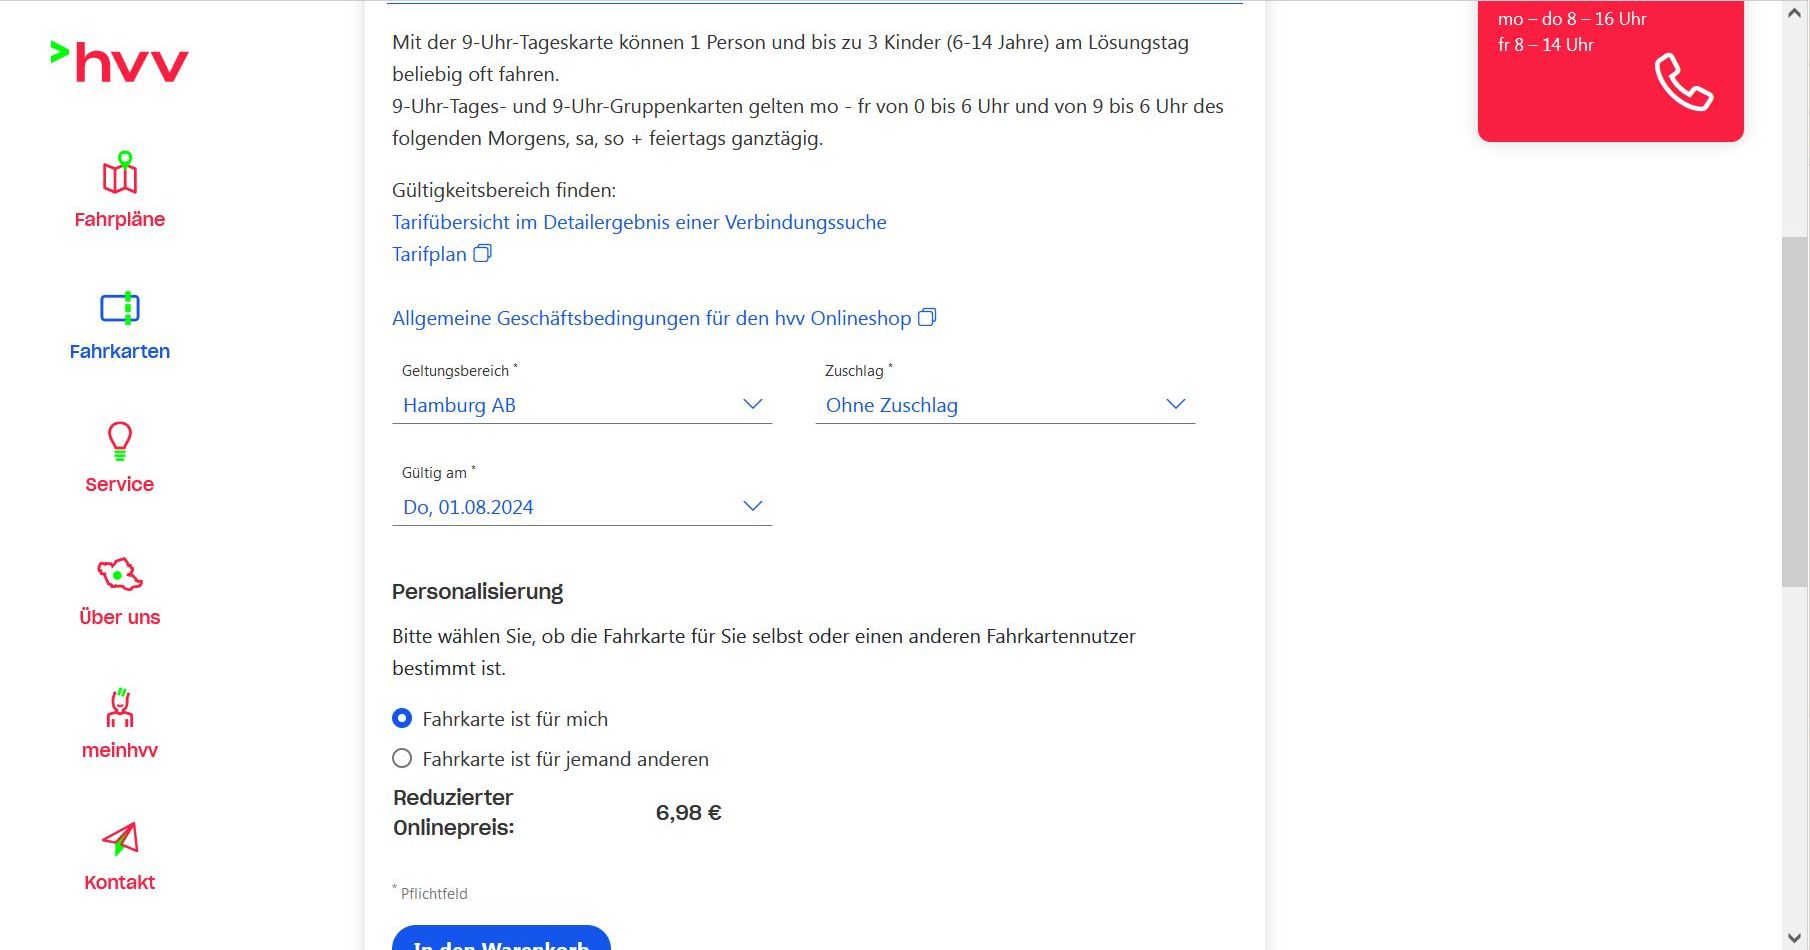This screenshot has height=950, width=1810.
Task: Click the hvv logo
Action: (119, 62)
